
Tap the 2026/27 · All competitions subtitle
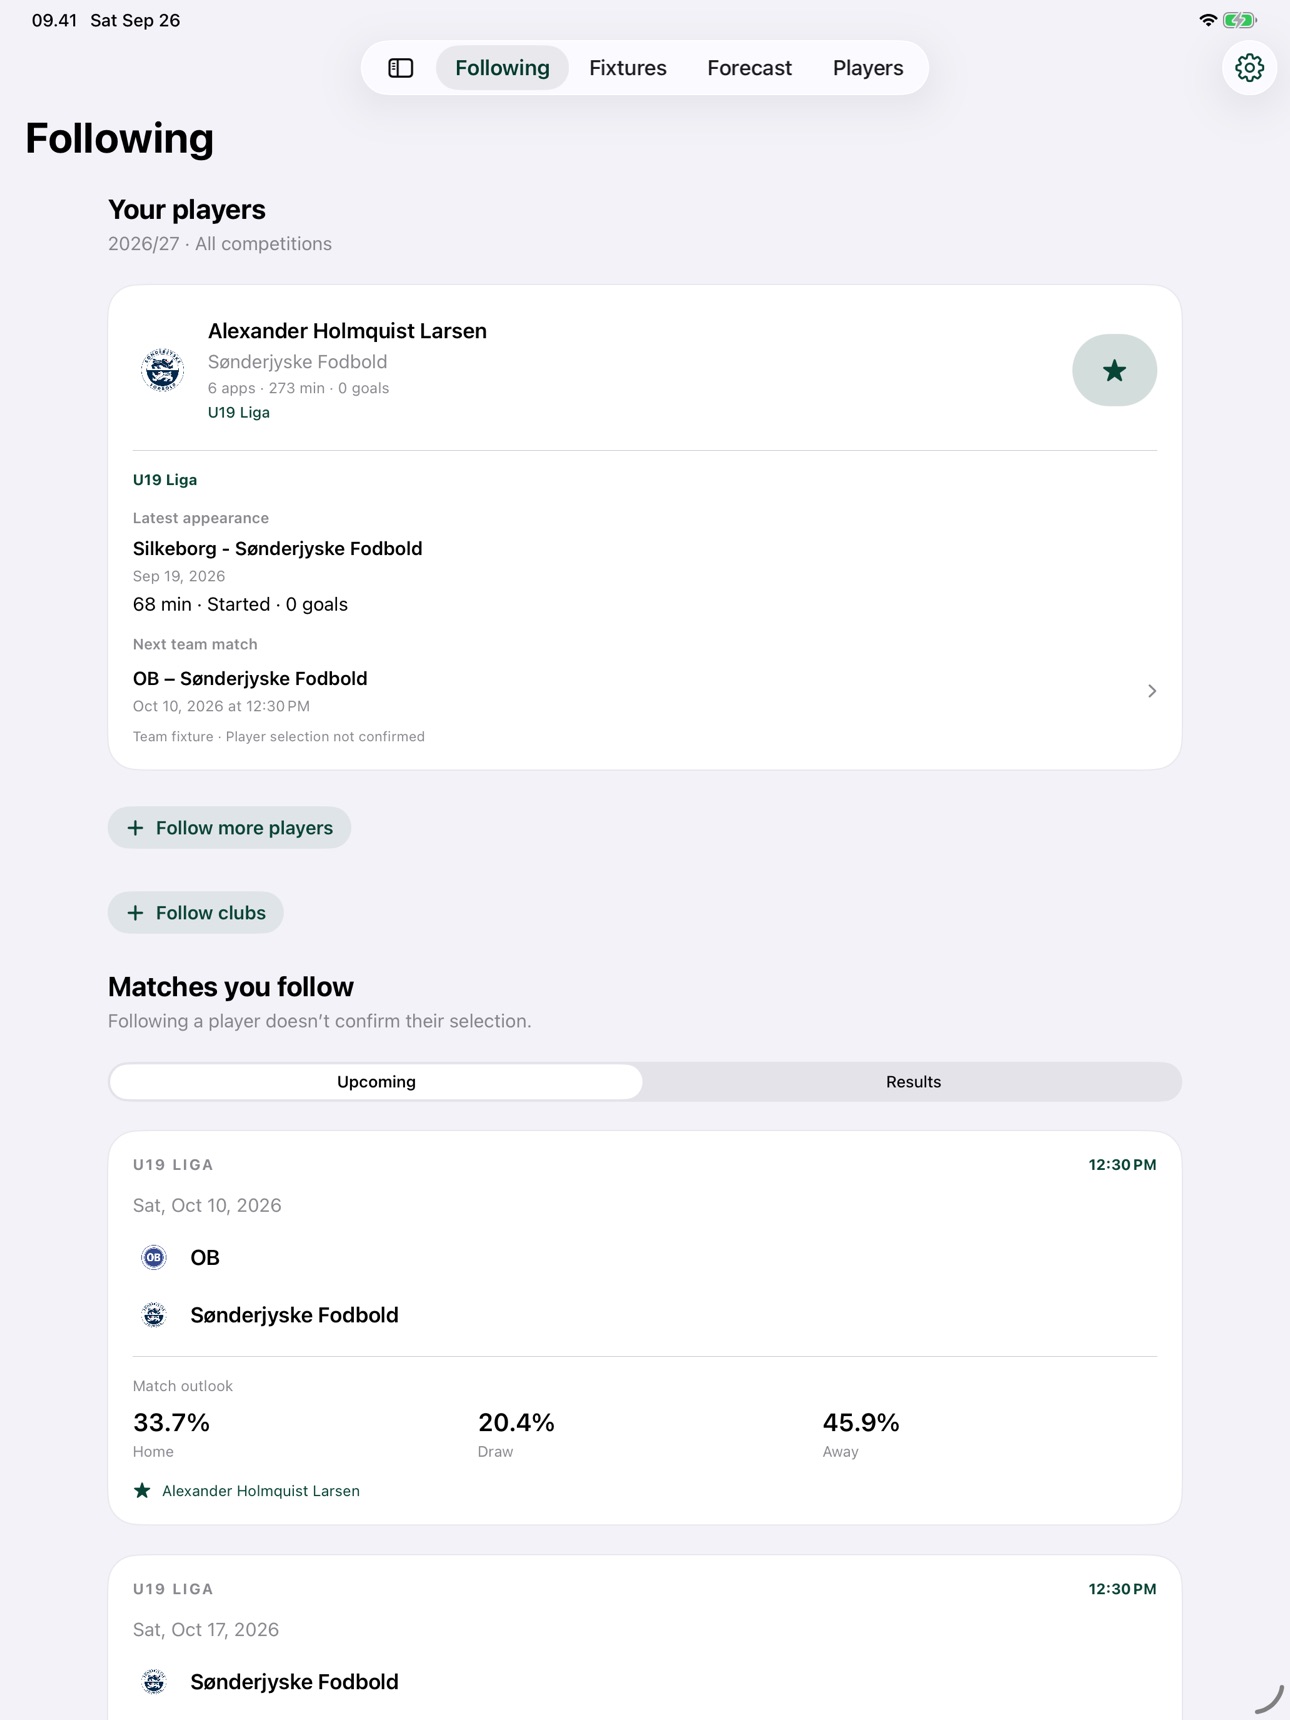pos(220,244)
